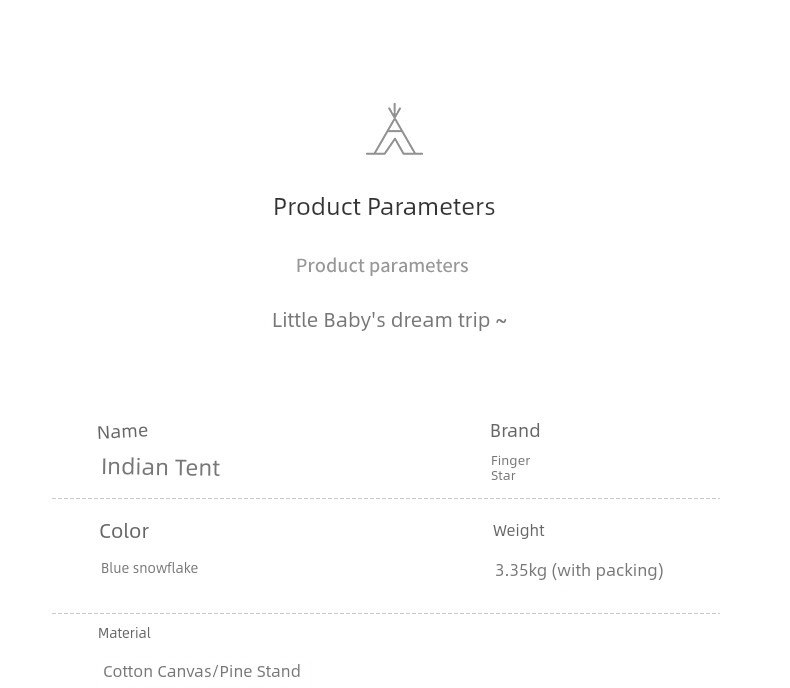Click the gray Product parameters subtitle

coord(382,266)
